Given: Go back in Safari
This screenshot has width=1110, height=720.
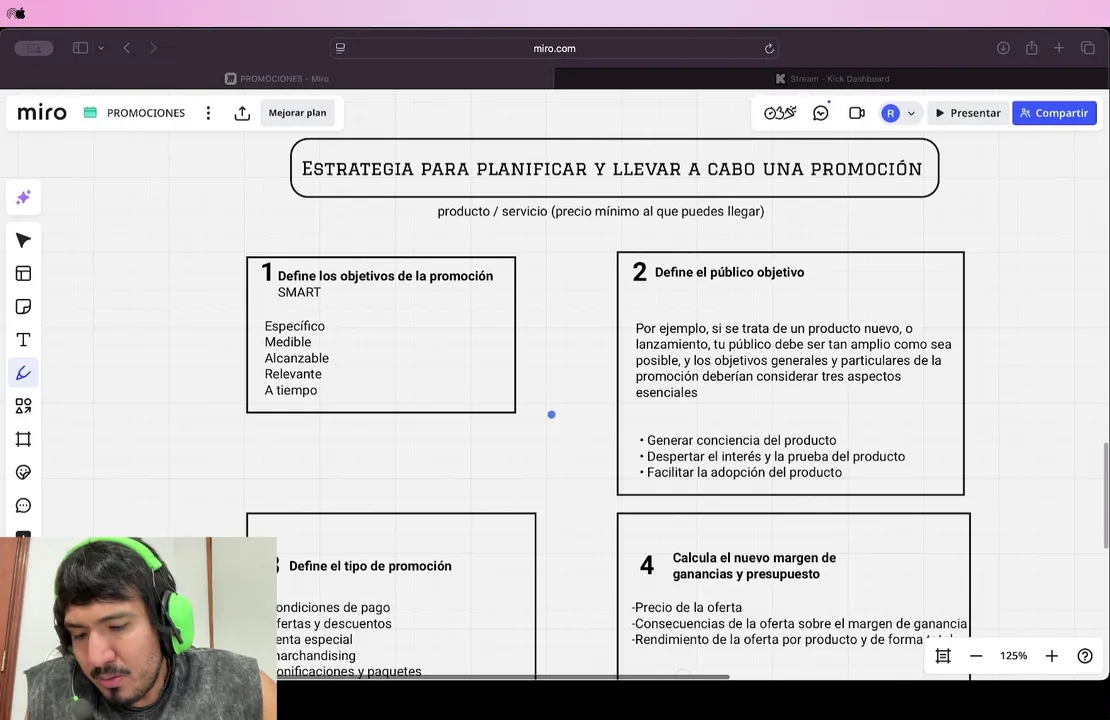Looking at the screenshot, I should tap(127, 48).
